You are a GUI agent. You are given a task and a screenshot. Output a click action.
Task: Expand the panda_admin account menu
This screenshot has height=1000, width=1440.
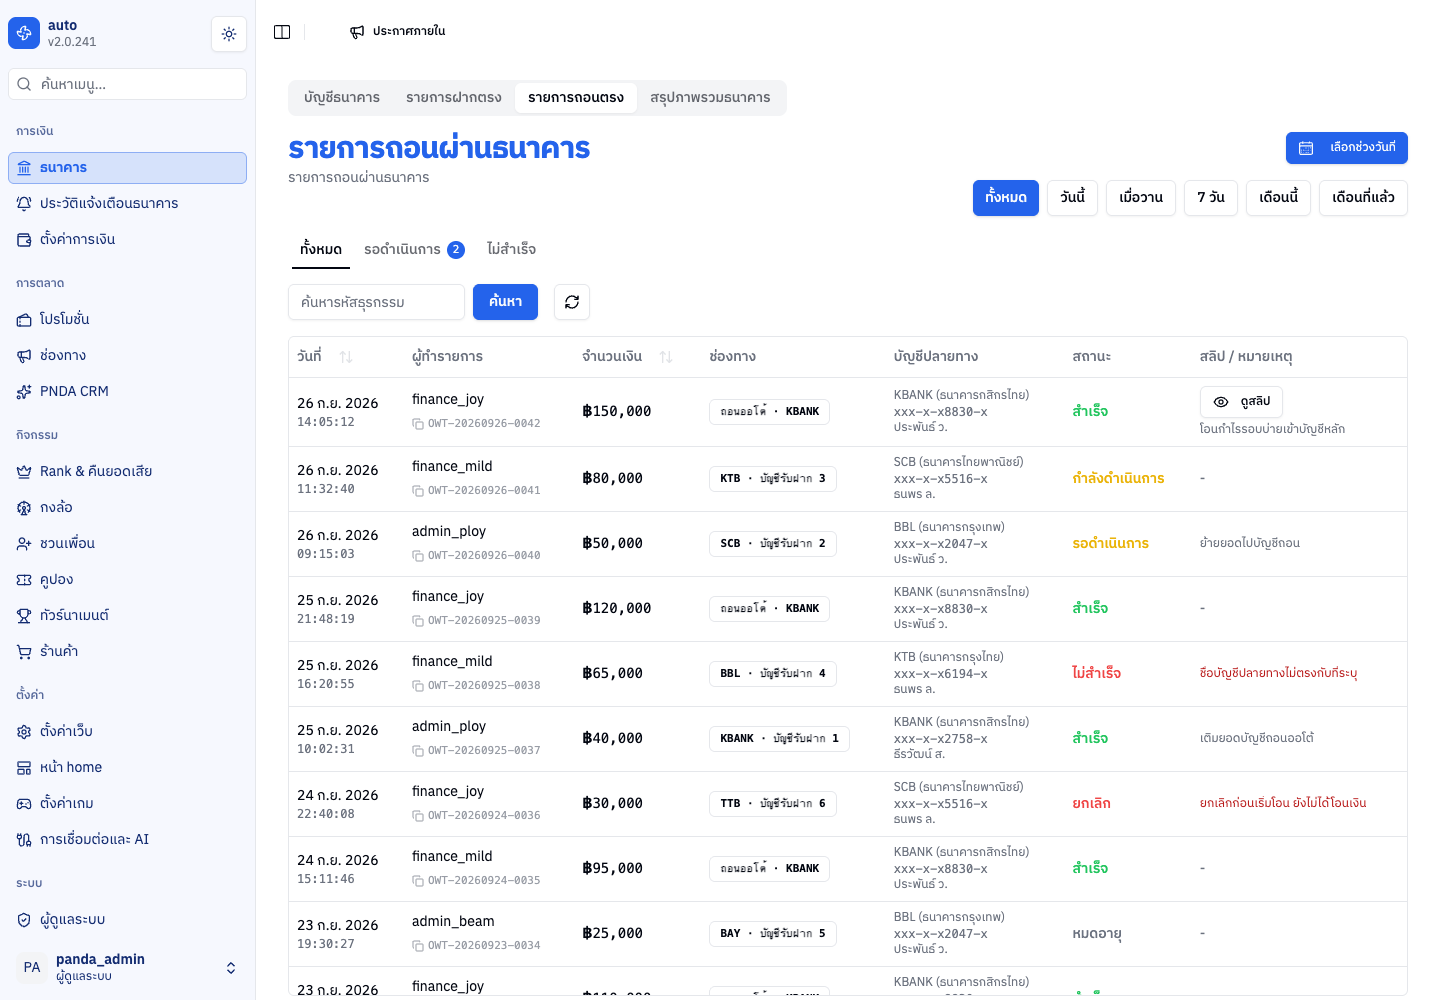[x=127, y=967]
